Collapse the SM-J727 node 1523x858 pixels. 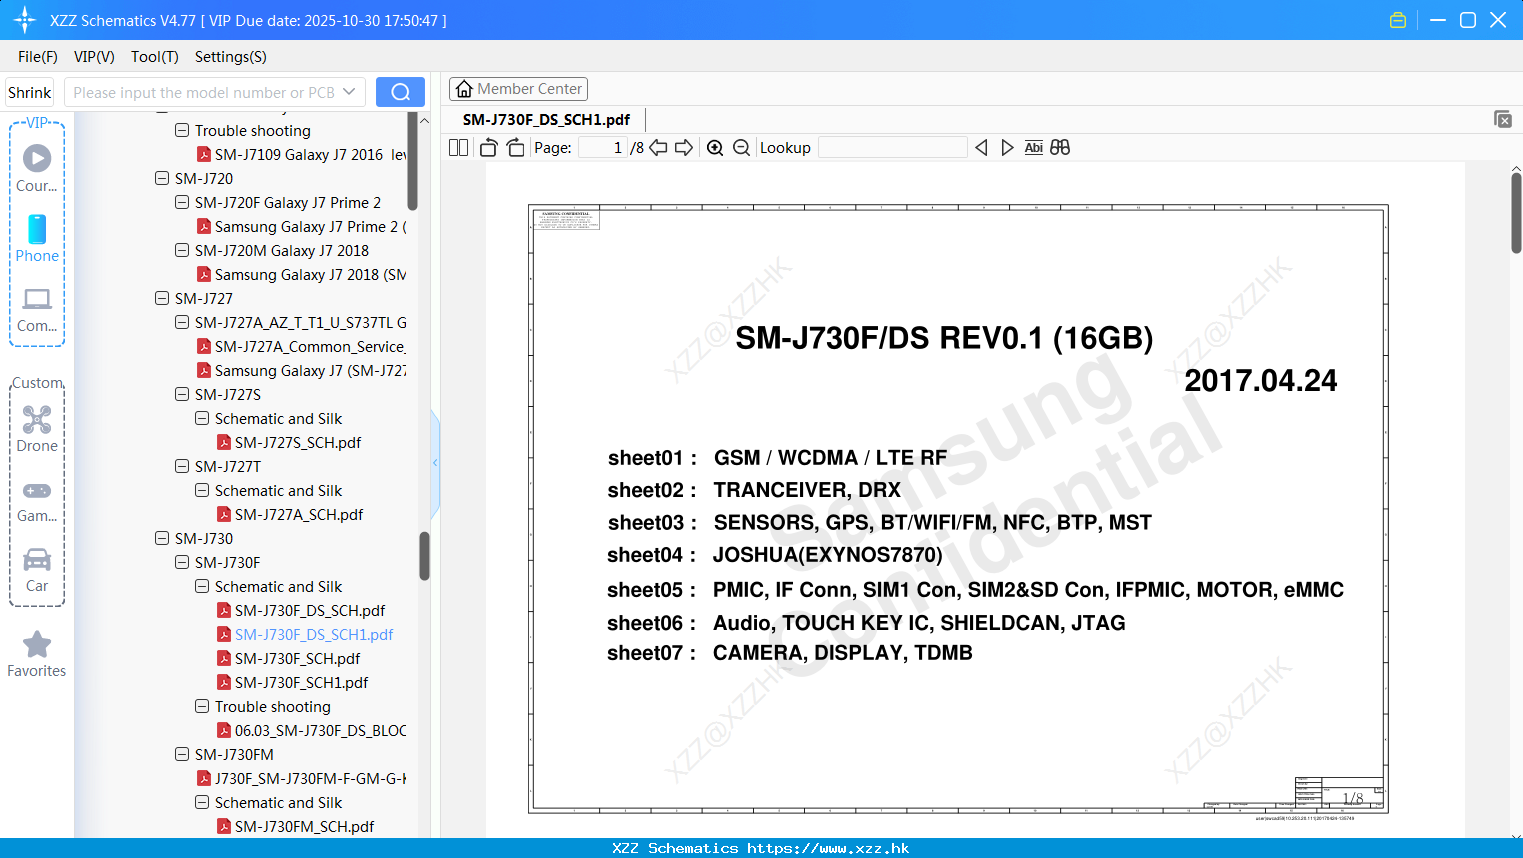pos(162,298)
